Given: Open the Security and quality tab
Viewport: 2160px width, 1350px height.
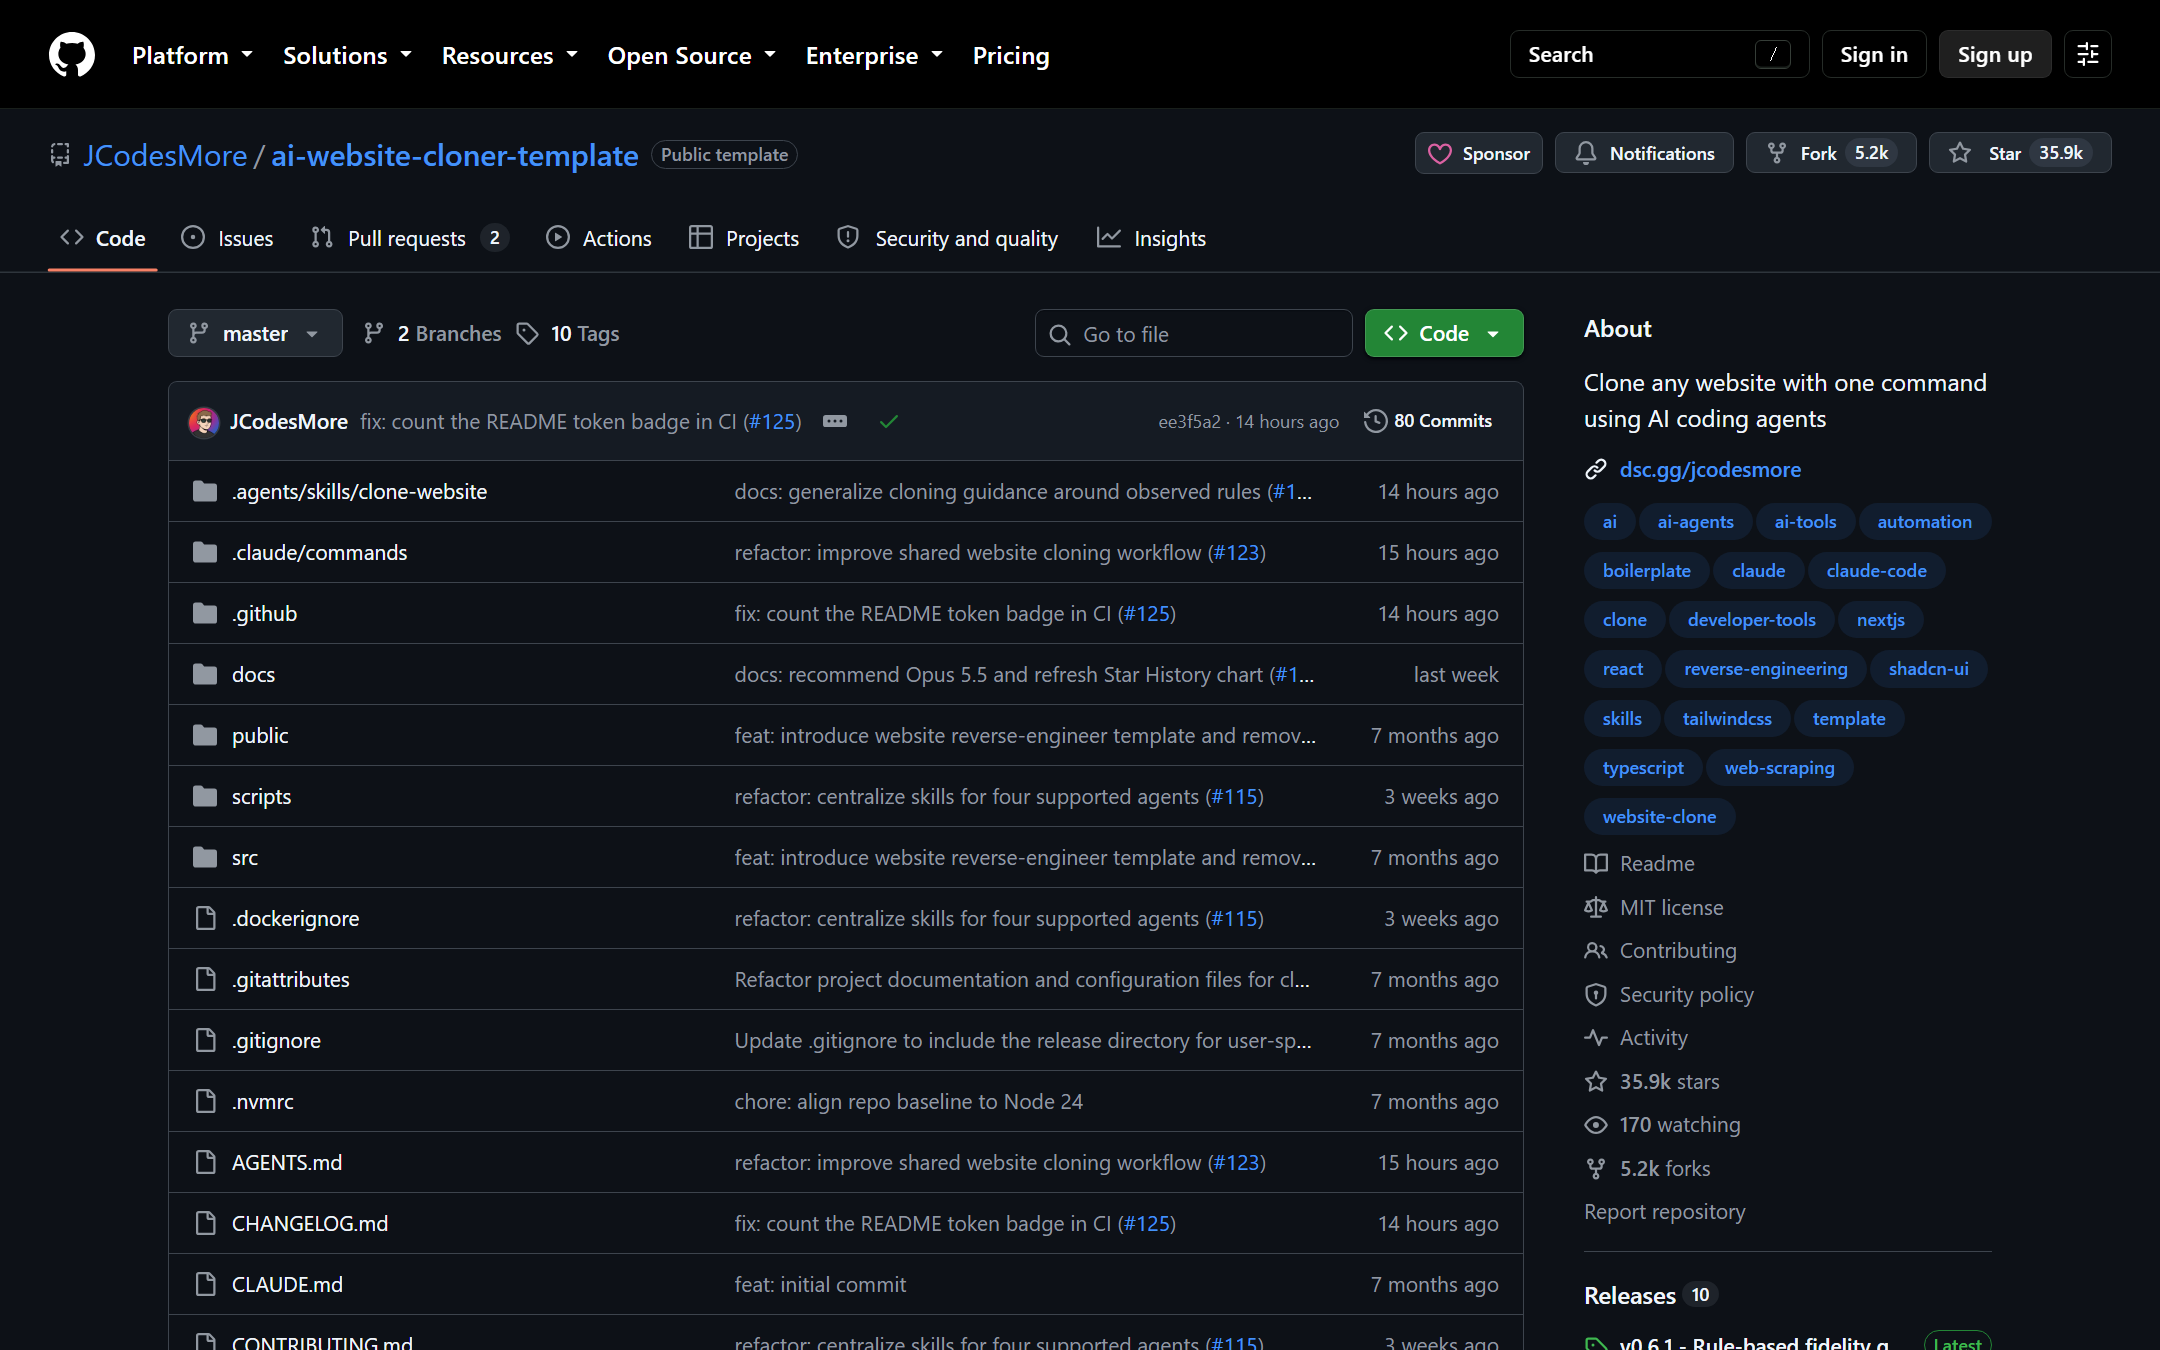Looking at the screenshot, I should 947,238.
